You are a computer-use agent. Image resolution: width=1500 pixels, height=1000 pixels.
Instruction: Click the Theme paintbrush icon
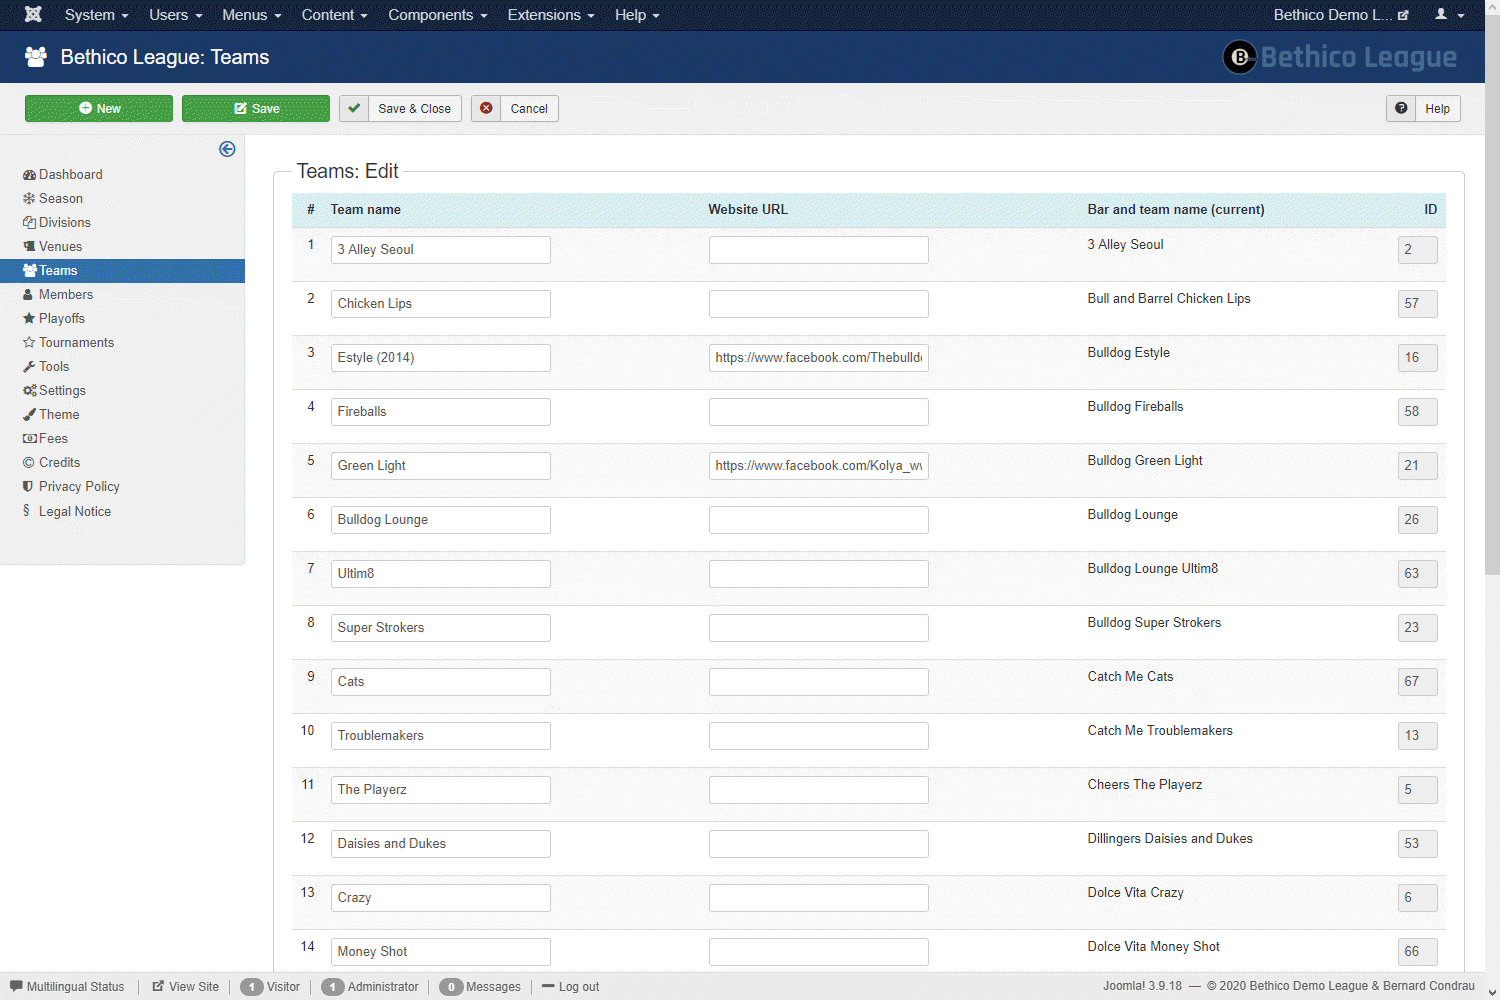coord(29,415)
